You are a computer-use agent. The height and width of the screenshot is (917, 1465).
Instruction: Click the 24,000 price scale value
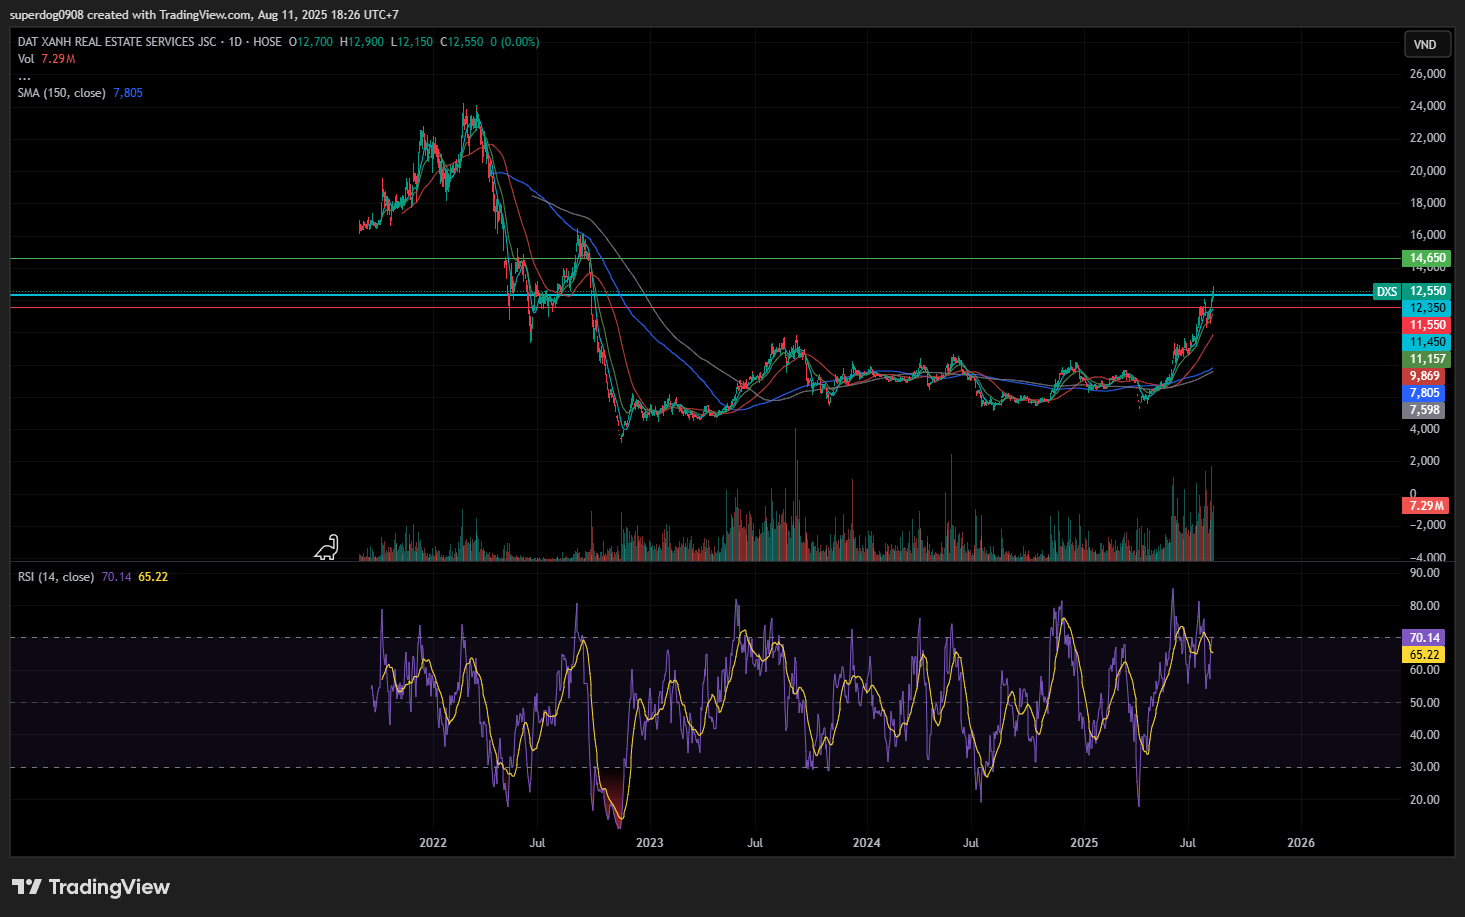point(1428,106)
